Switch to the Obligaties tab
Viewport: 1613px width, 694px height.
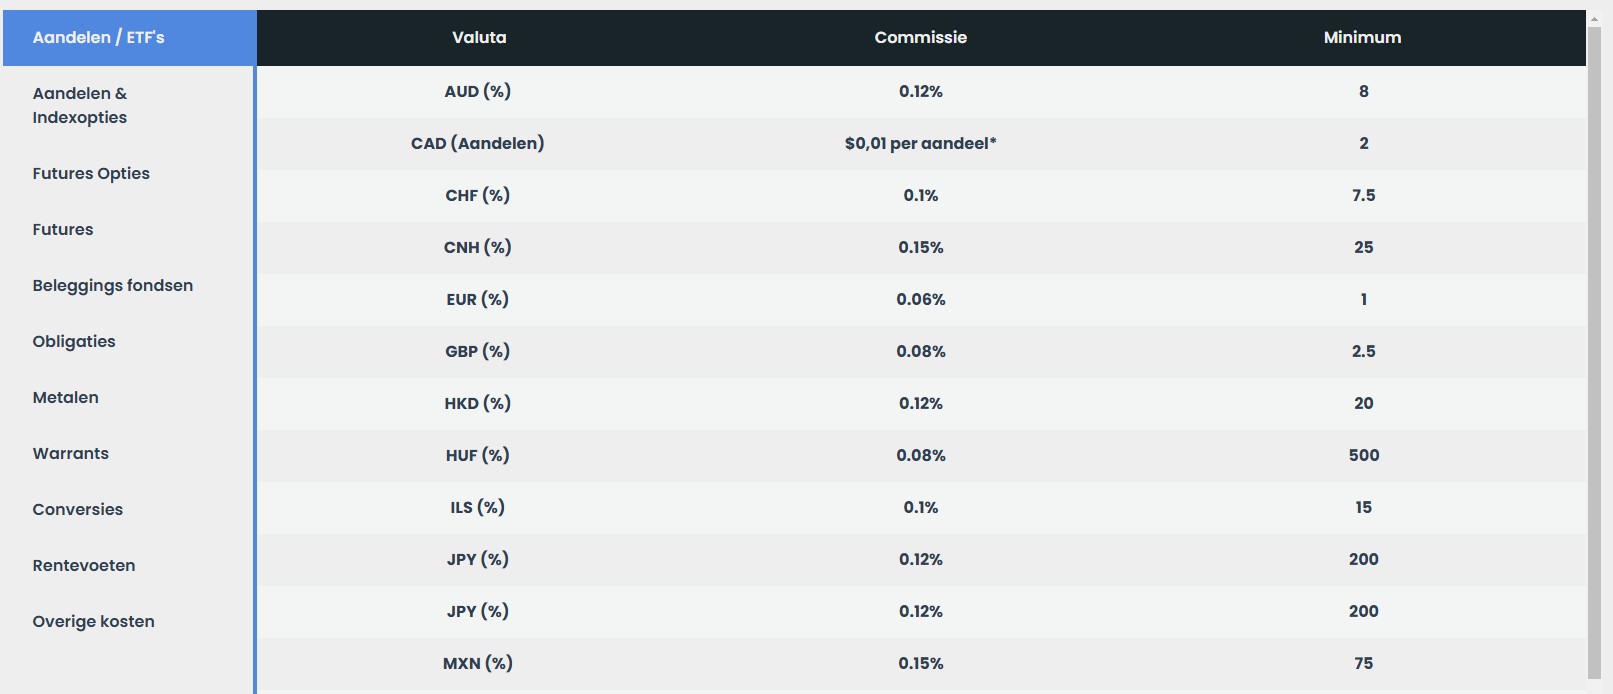[74, 341]
